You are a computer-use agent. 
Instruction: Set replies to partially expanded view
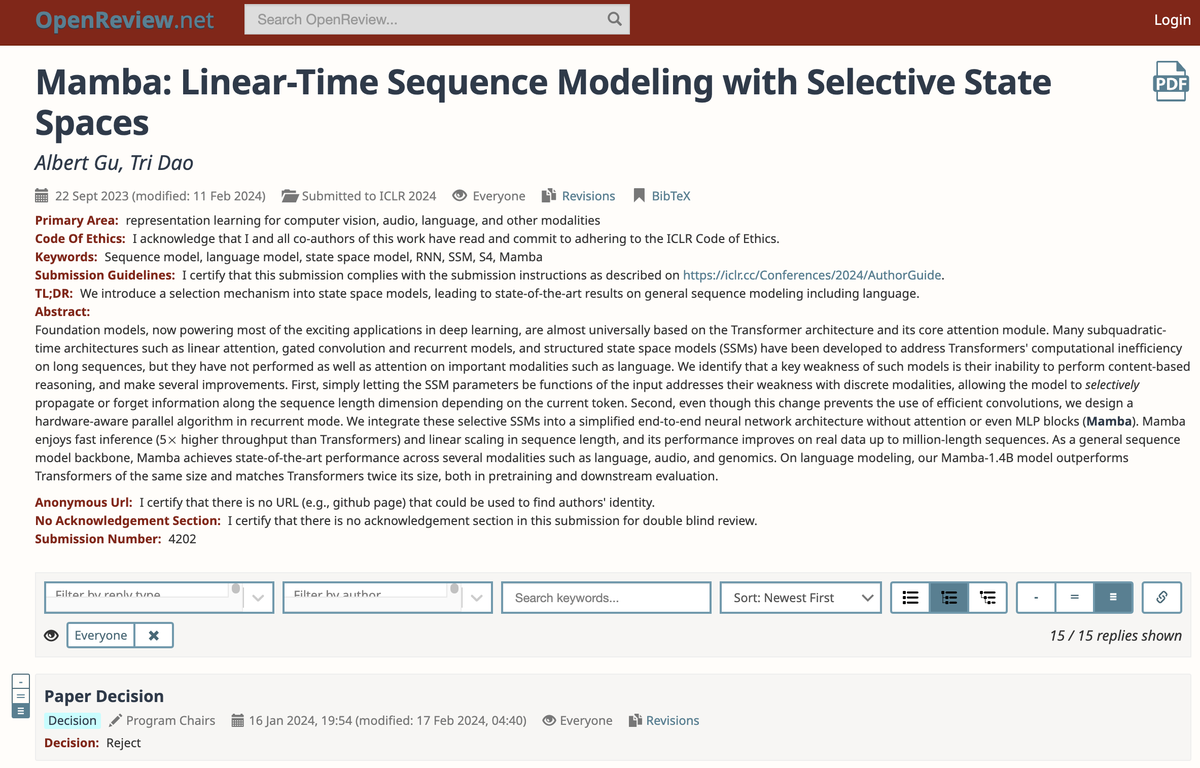[1074, 597]
